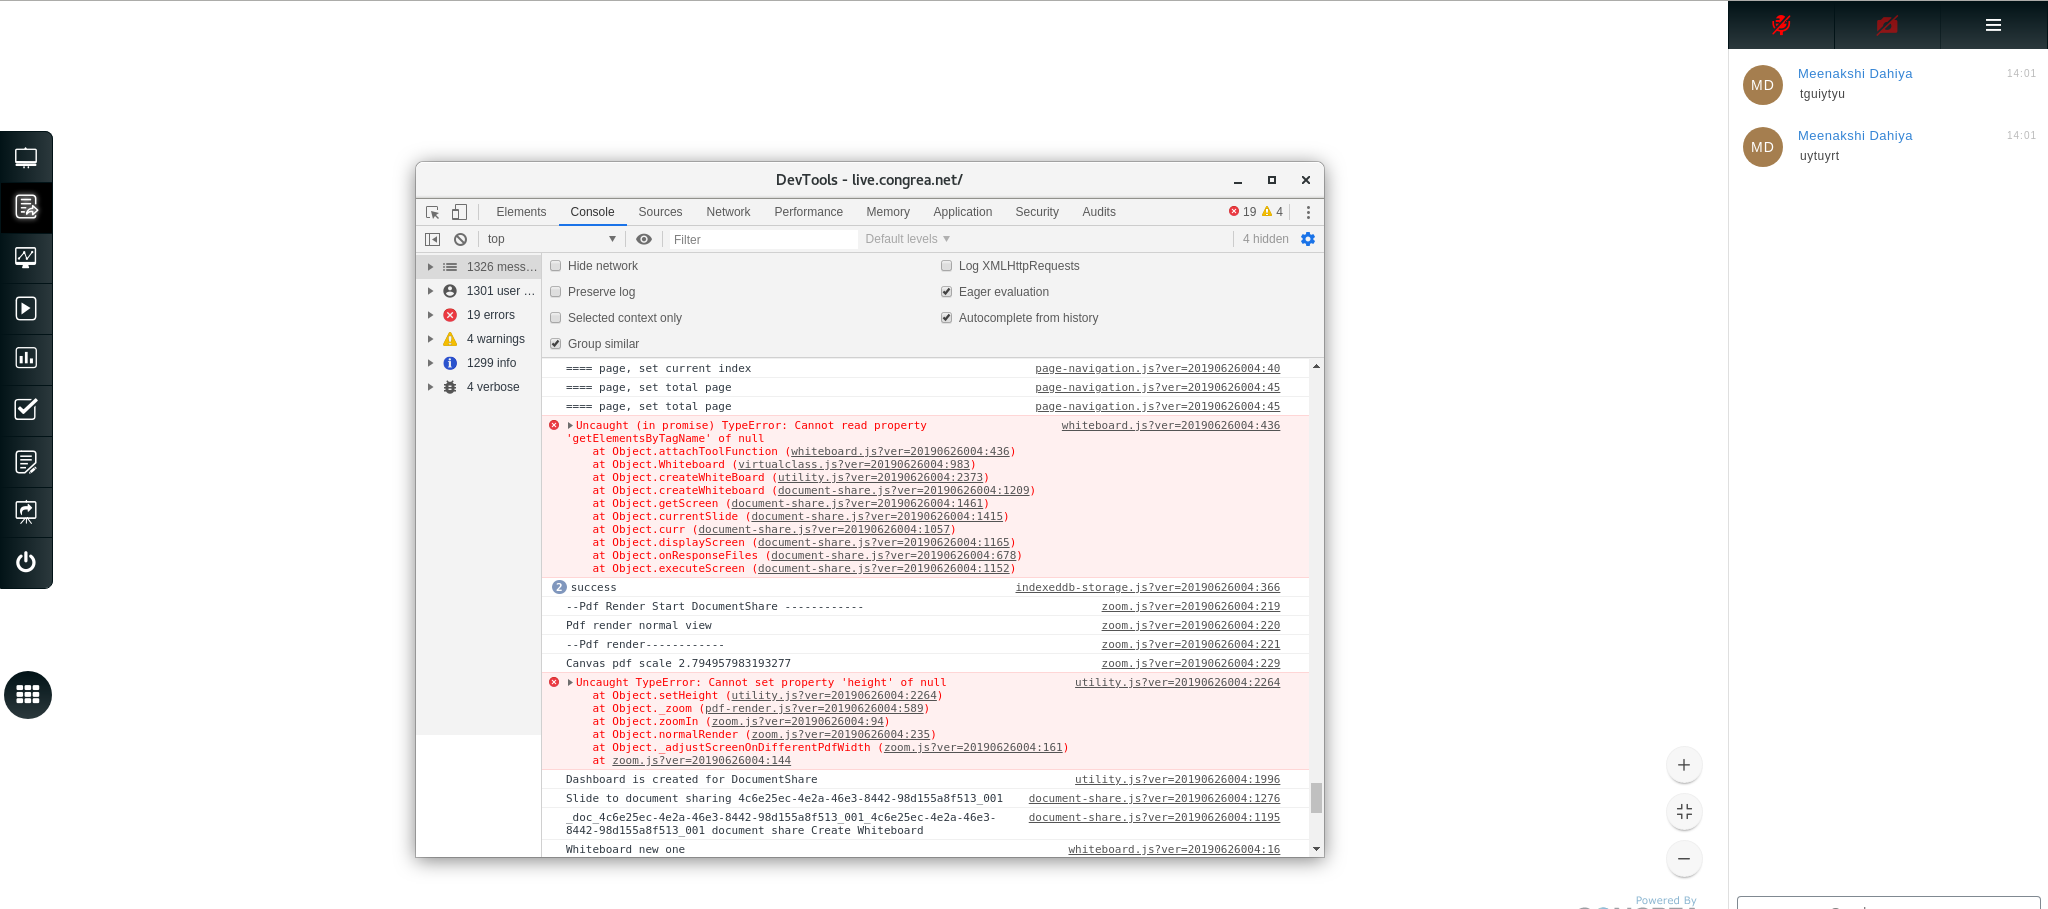
Task: Click the zoom in button near bottom right
Action: (1684, 764)
